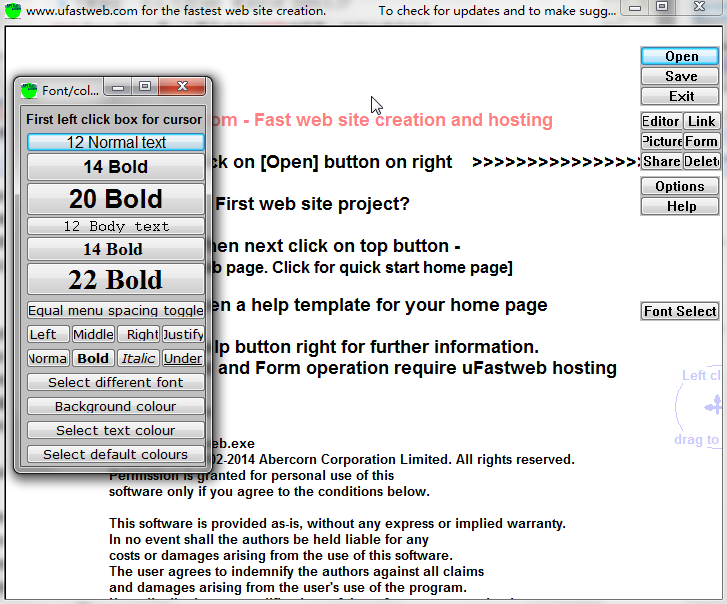Open Select text colour picker
This screenshot has width=727, height=604.
point(115,431)
